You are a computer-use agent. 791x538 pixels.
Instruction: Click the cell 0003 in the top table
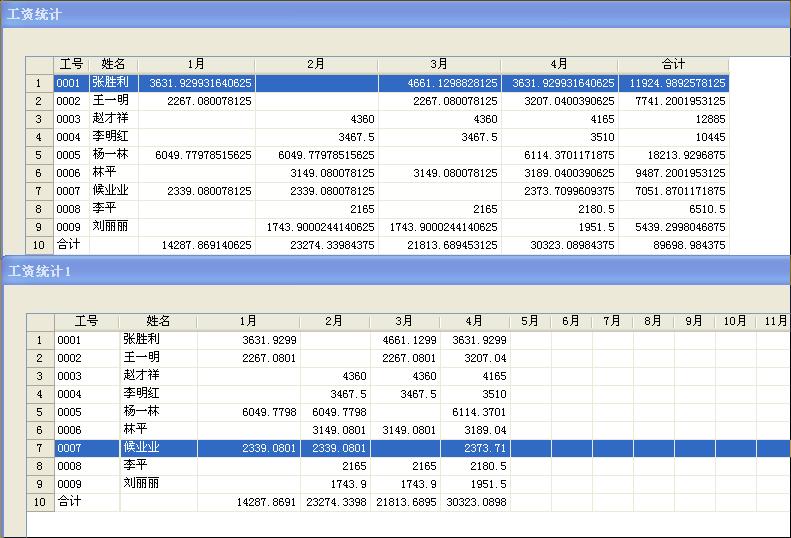(x=71, y=119)
